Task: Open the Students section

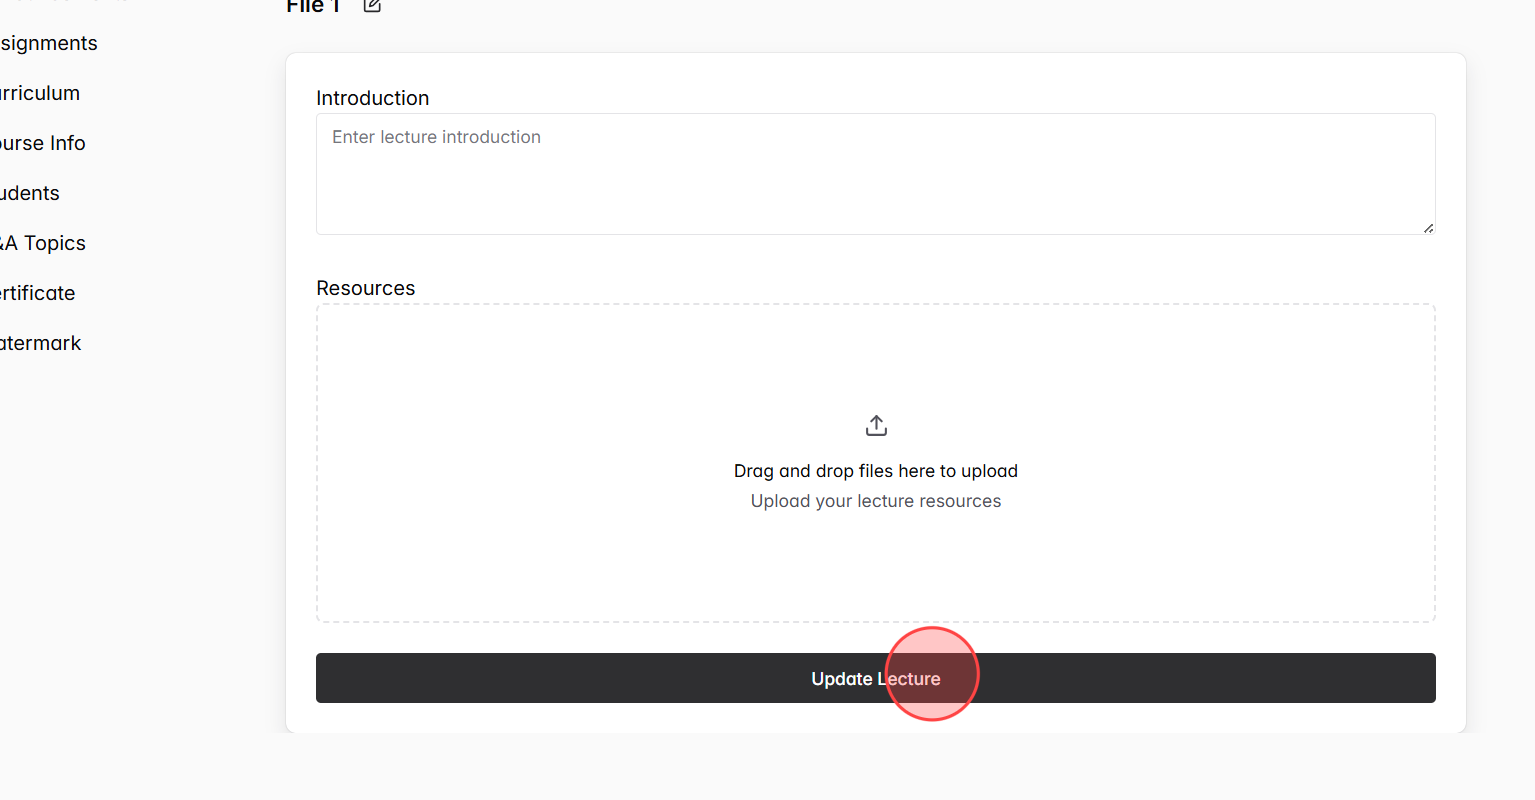Action: (28, 193)
